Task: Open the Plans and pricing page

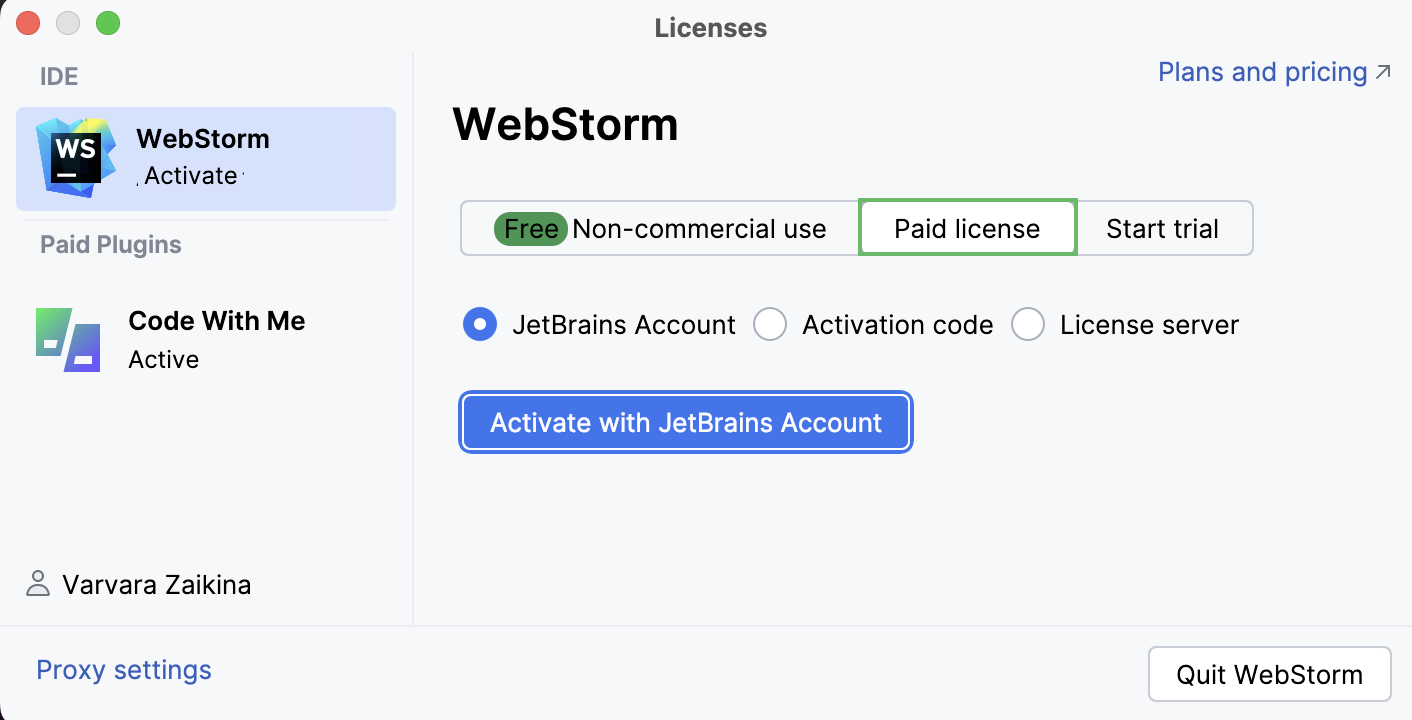Action: (1261, 71)
